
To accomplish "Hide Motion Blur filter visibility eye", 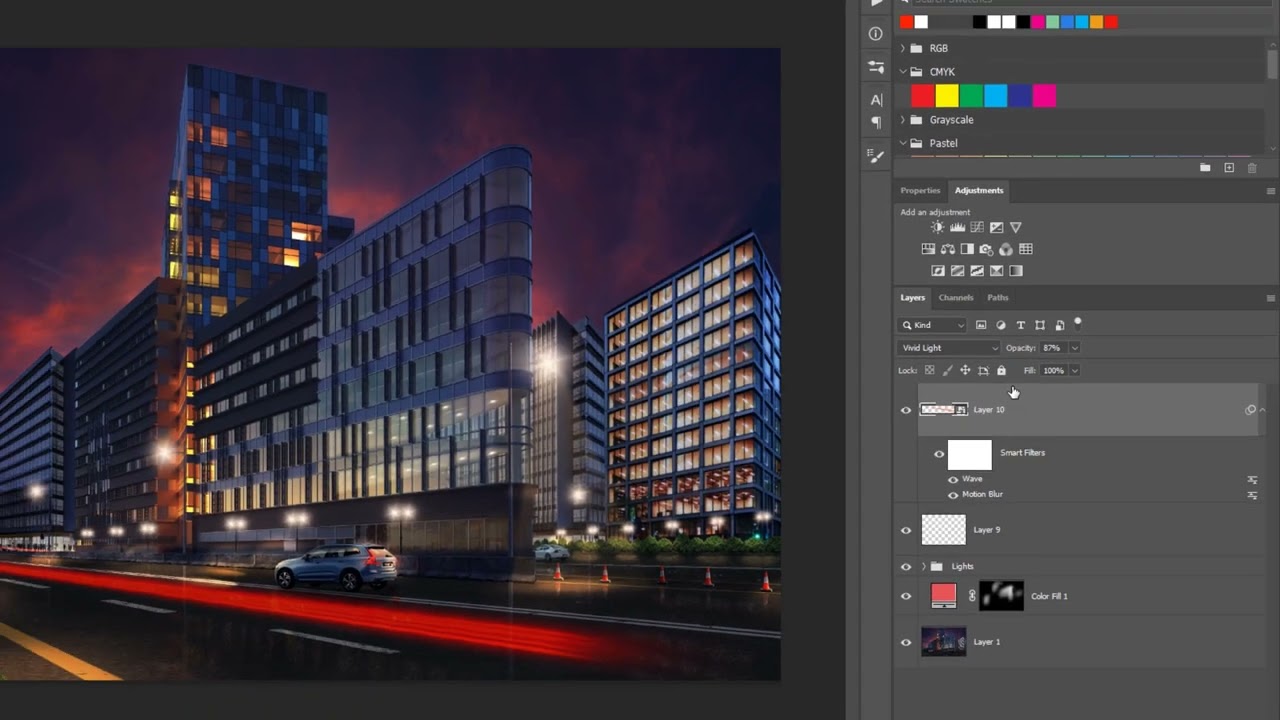I will pos(953,495).
